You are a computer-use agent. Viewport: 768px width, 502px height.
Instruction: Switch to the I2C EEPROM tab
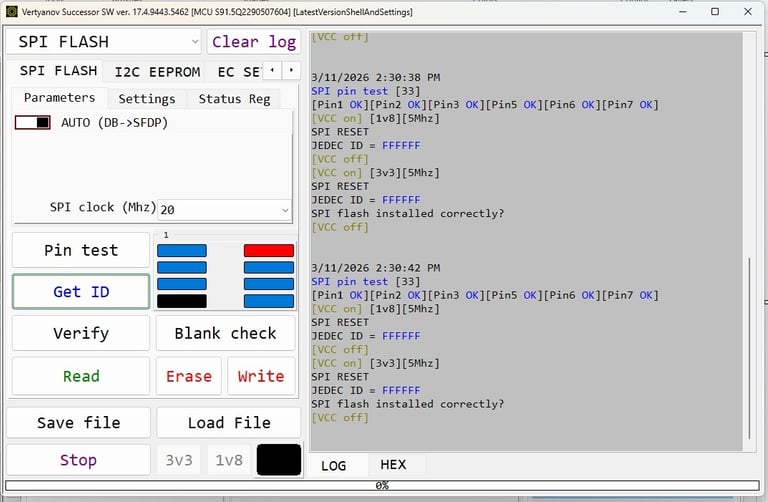point(157,72)
